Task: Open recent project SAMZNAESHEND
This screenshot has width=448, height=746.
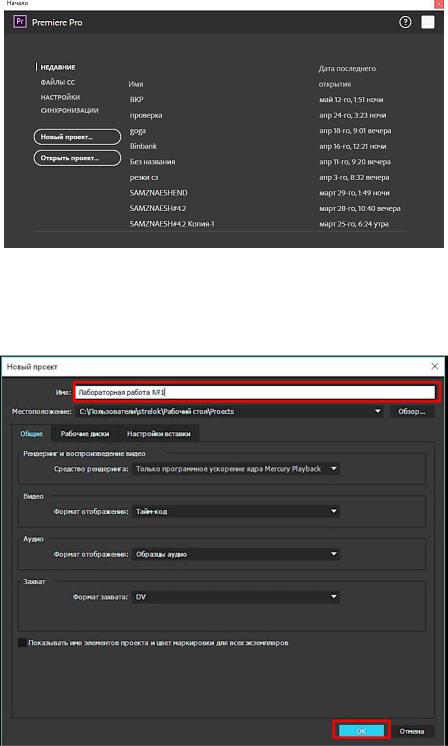Action: (158, 193)
